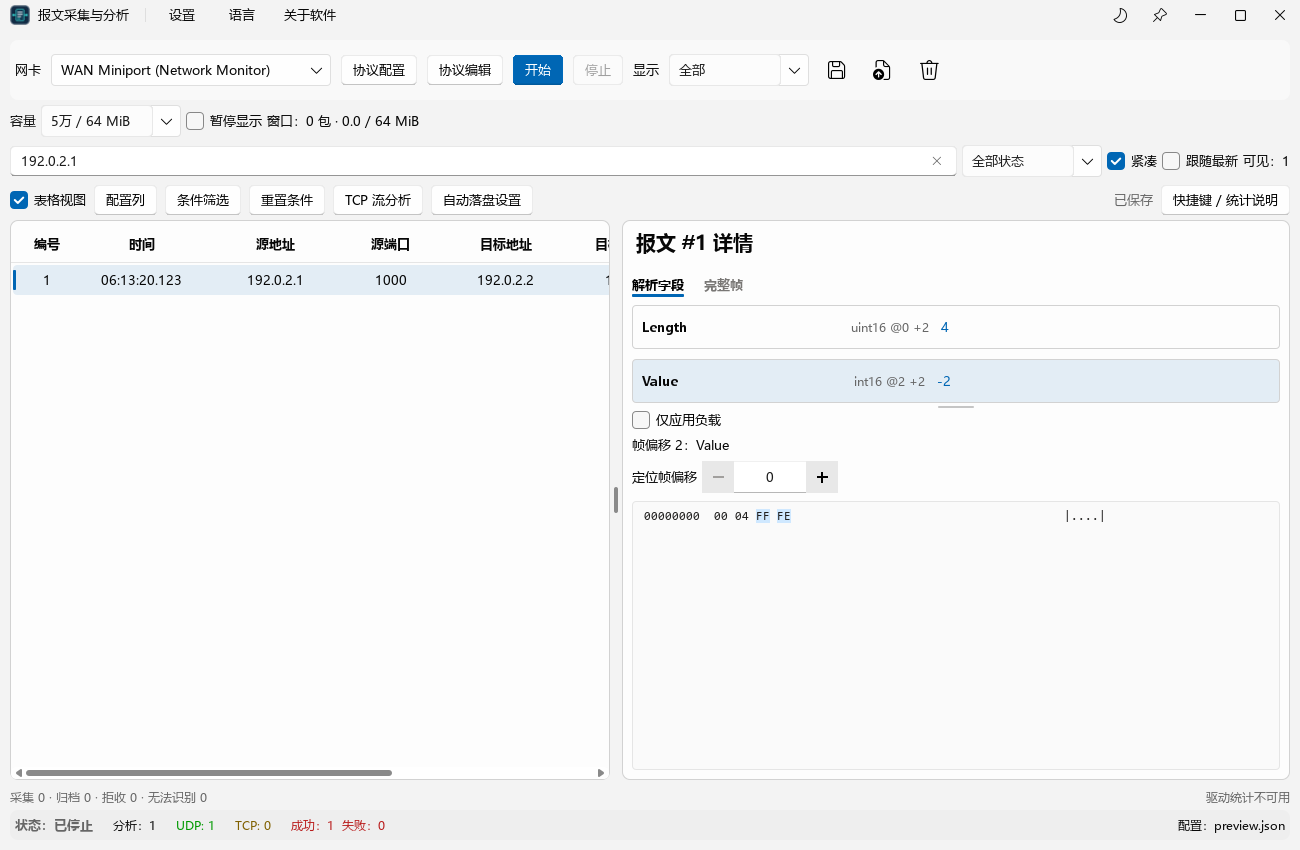
Task: Click the 重置条件 button
Action: (x=287, y=200)
